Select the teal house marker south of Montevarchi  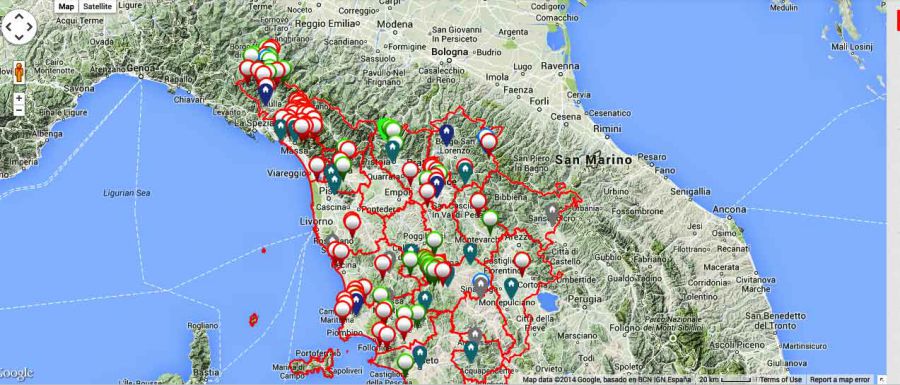(x=470, y=253)
